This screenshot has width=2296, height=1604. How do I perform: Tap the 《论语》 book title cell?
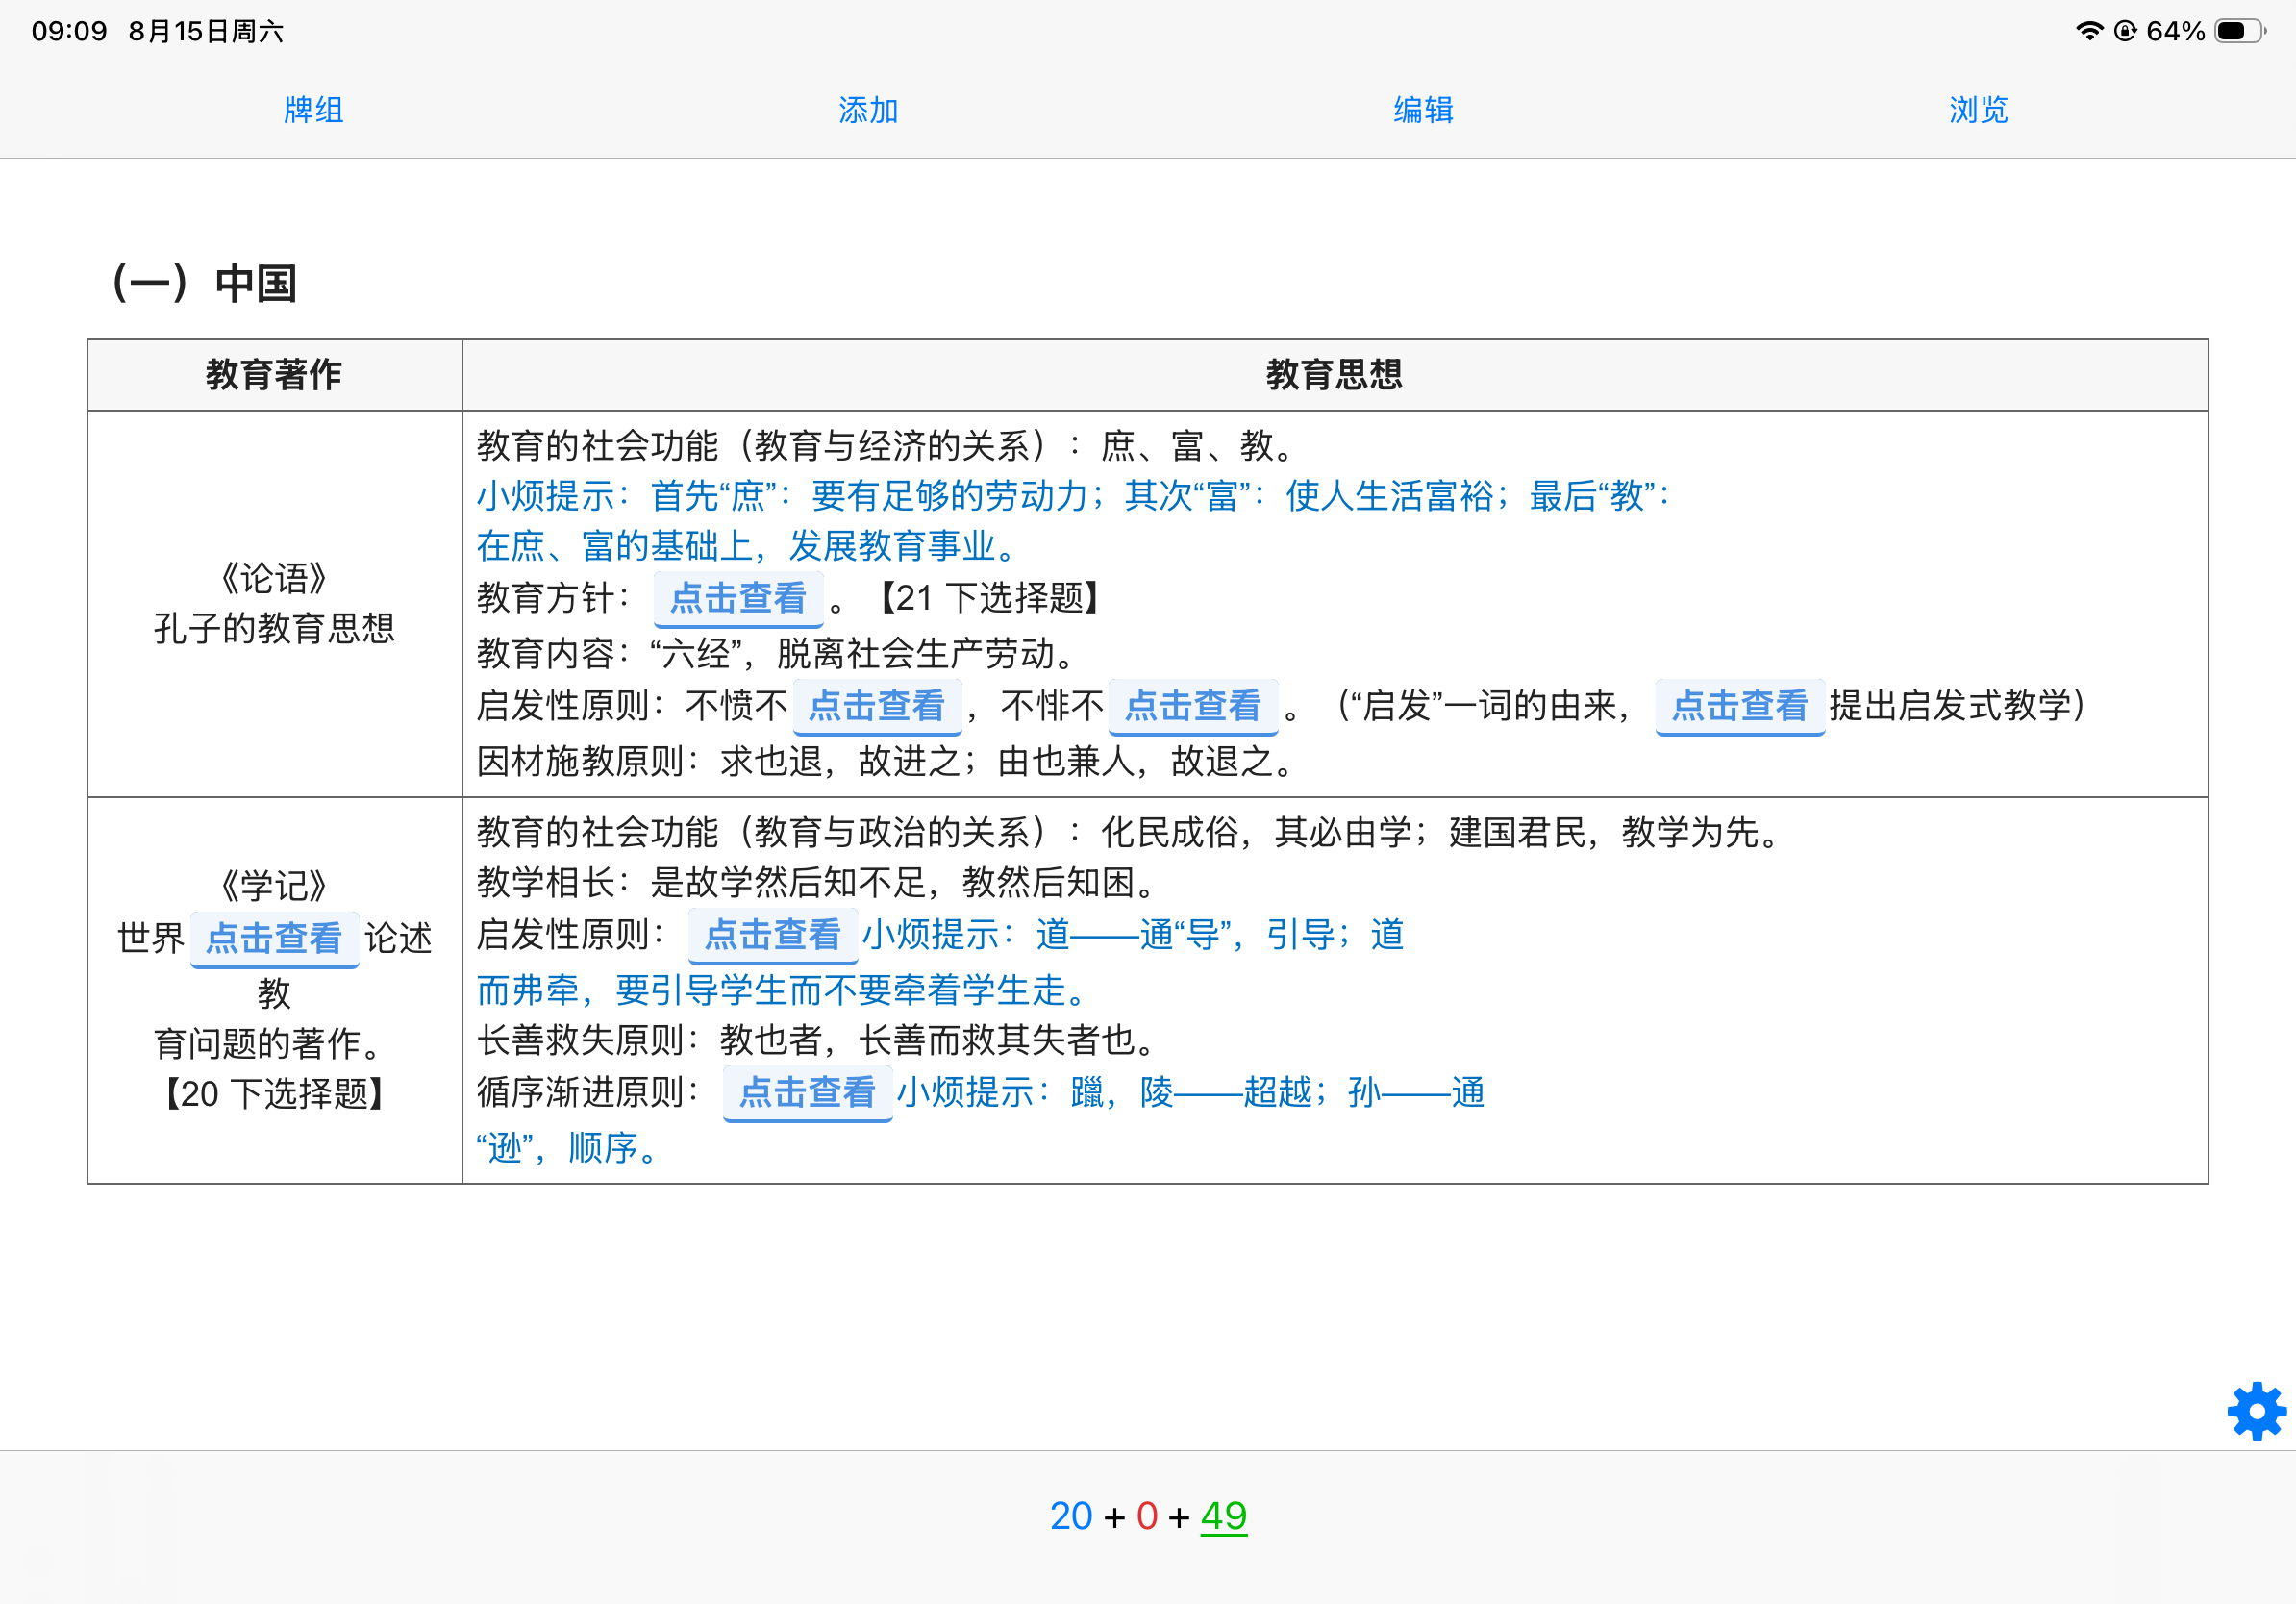pos(274,578)
